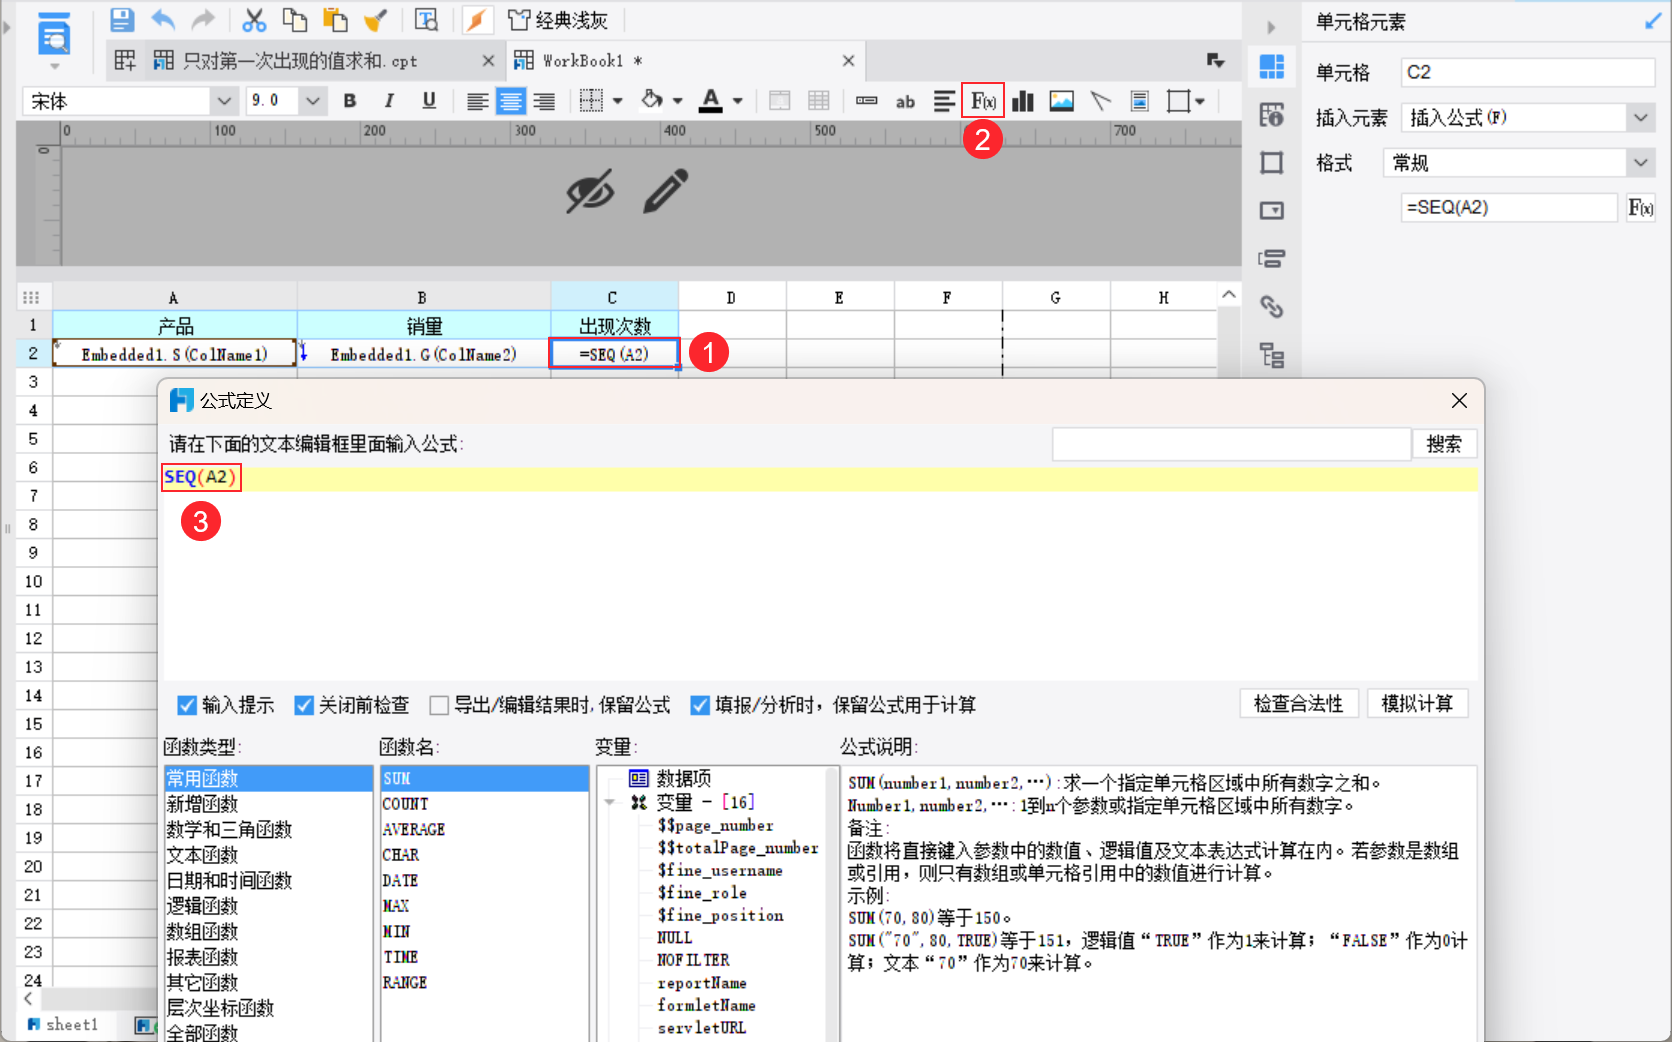
Task: Toggle the 输入提示 checkbox
Action: [187, 705]
